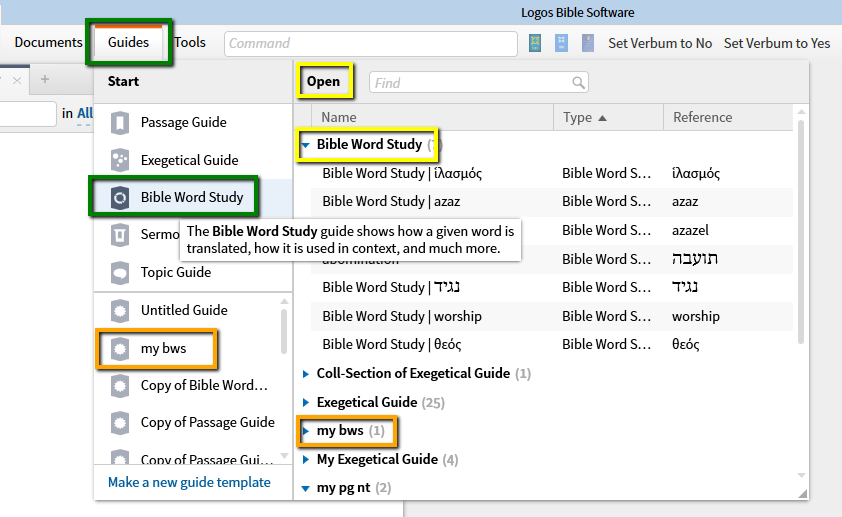
Task: Expand the Exegetical Guide (25) group
Action: coord(306,403)
